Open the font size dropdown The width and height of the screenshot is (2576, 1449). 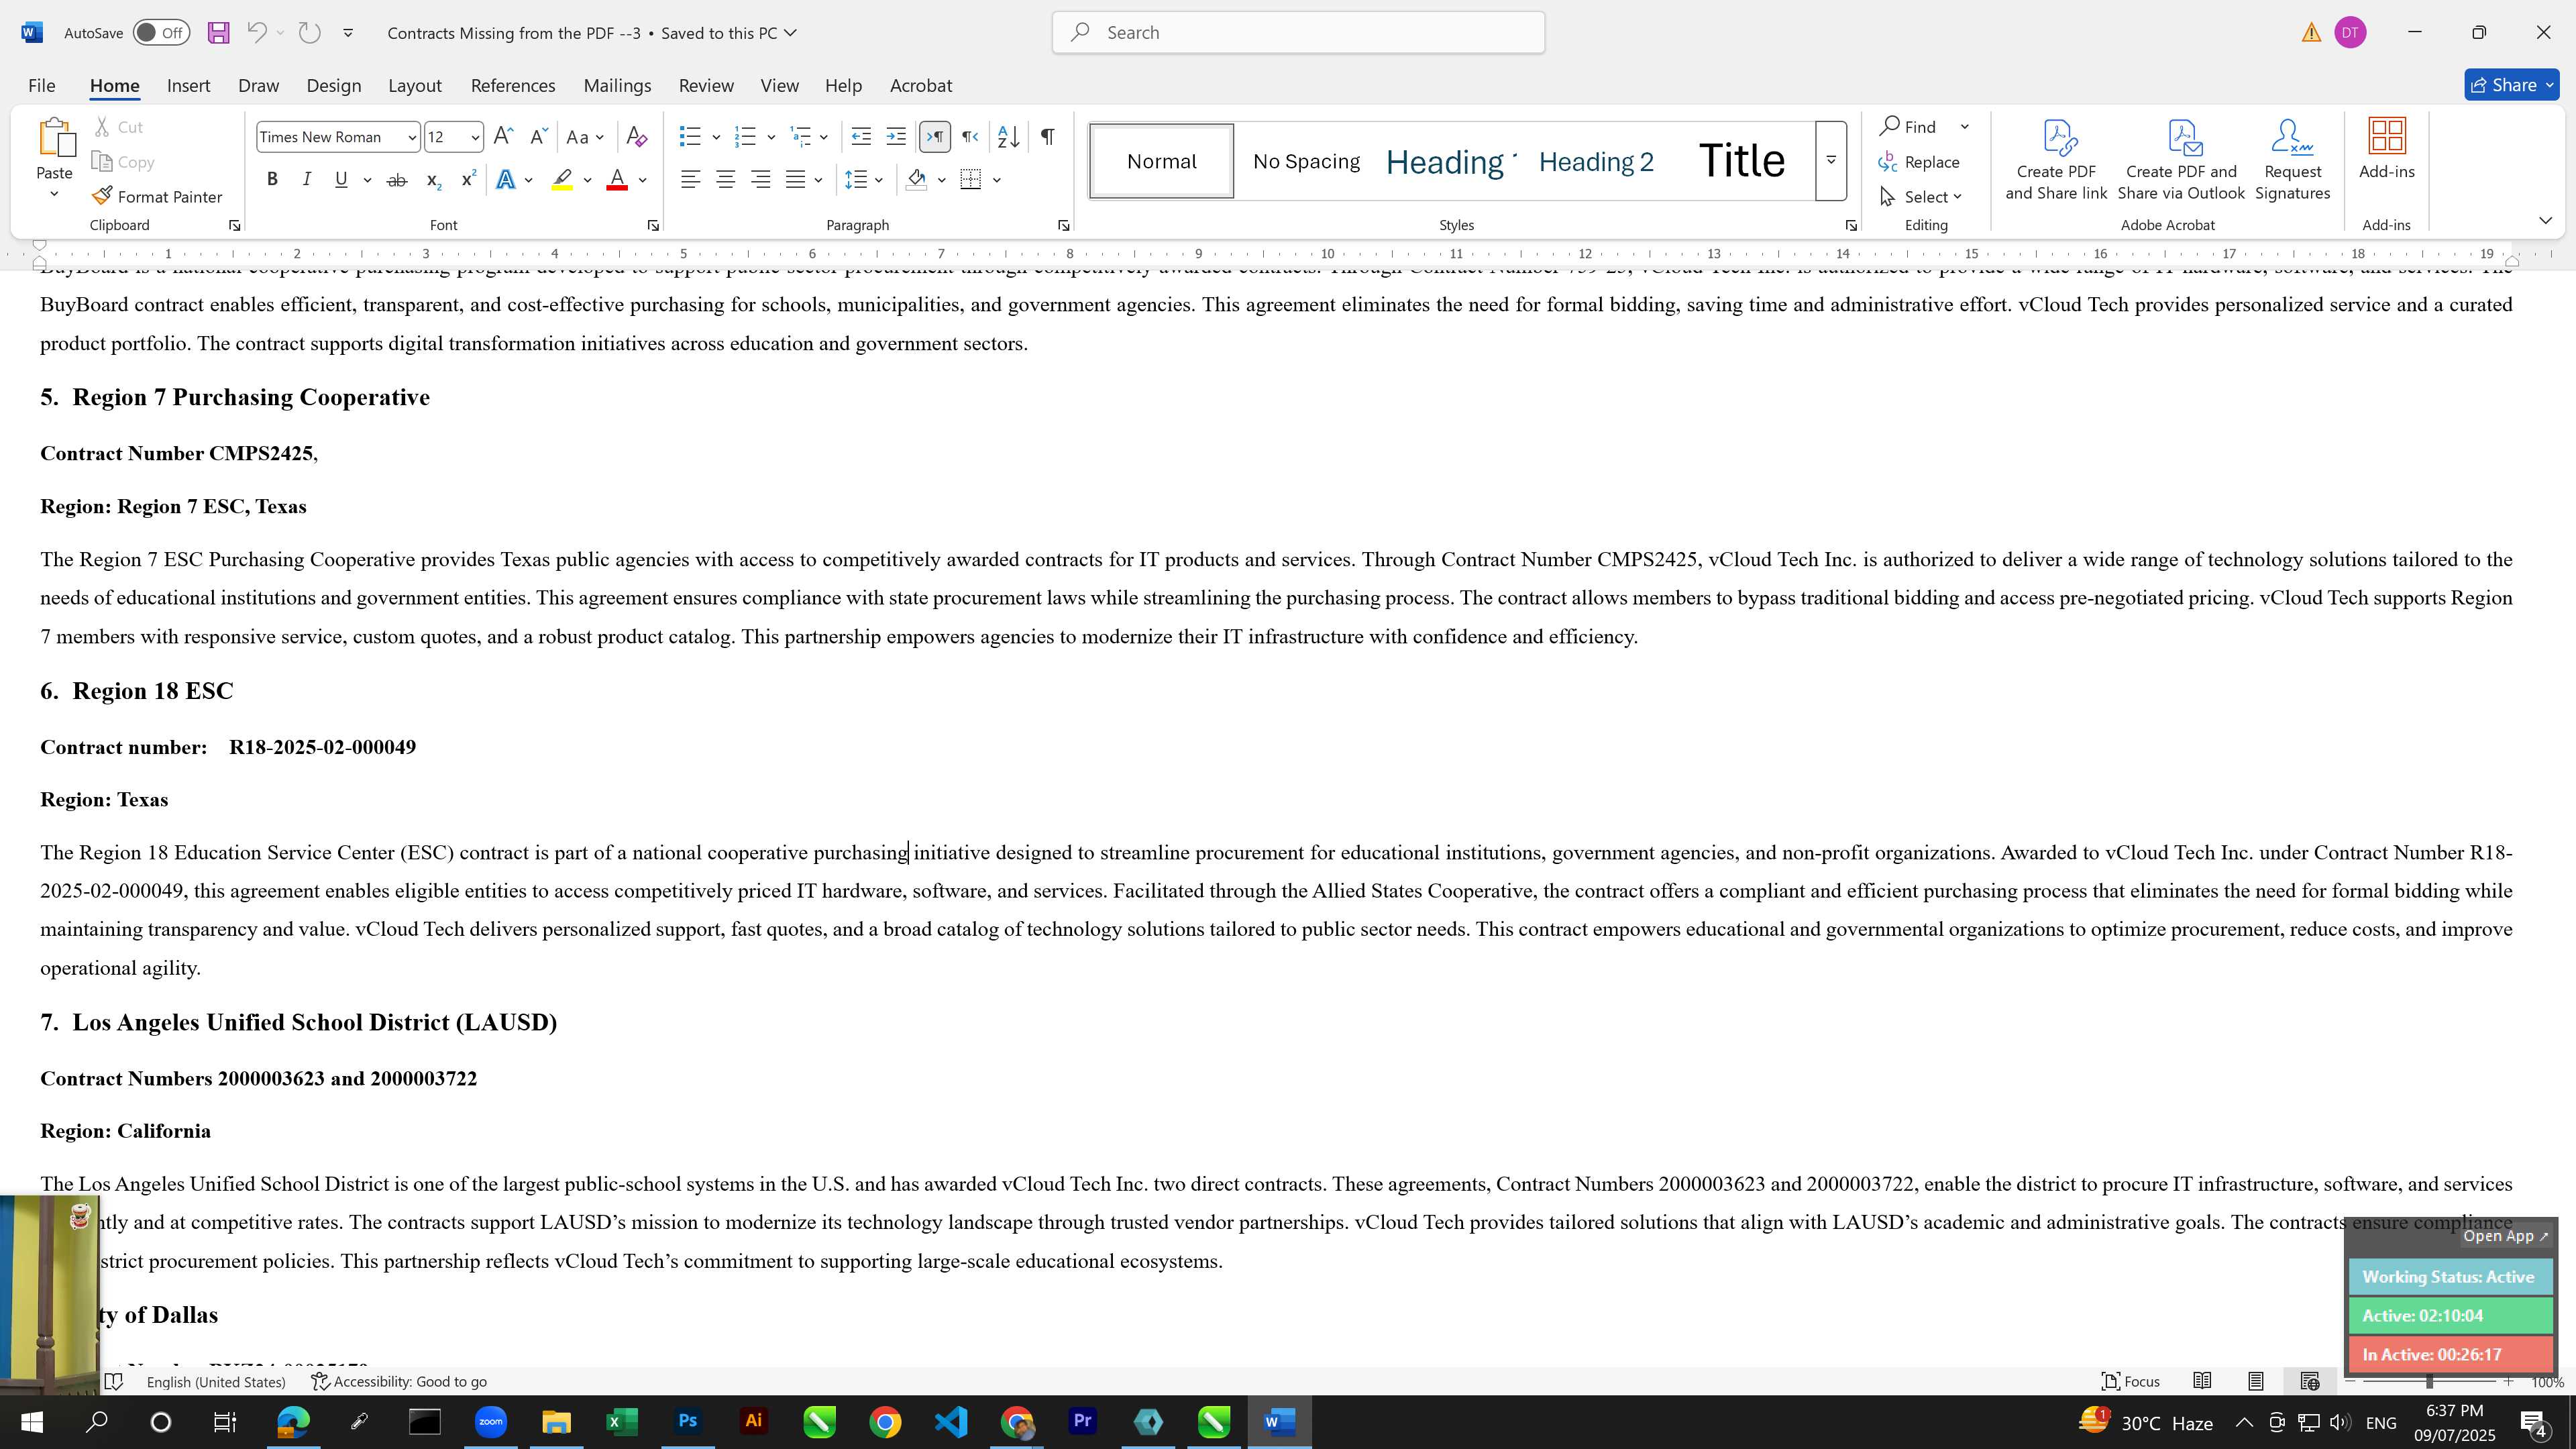coord(475,137)
